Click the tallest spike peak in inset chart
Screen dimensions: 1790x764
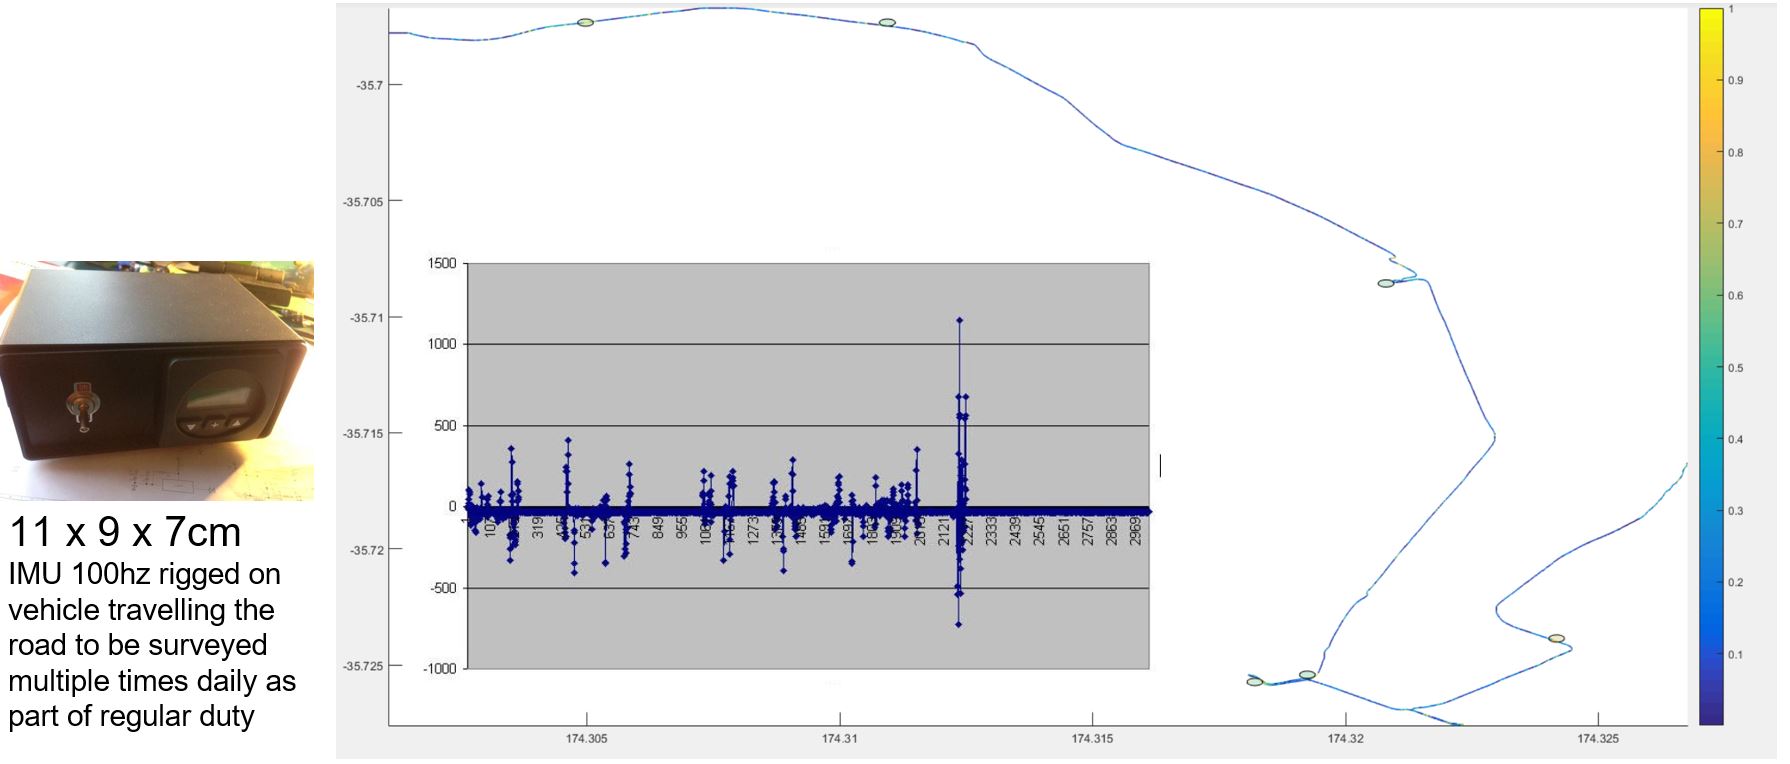959,321
